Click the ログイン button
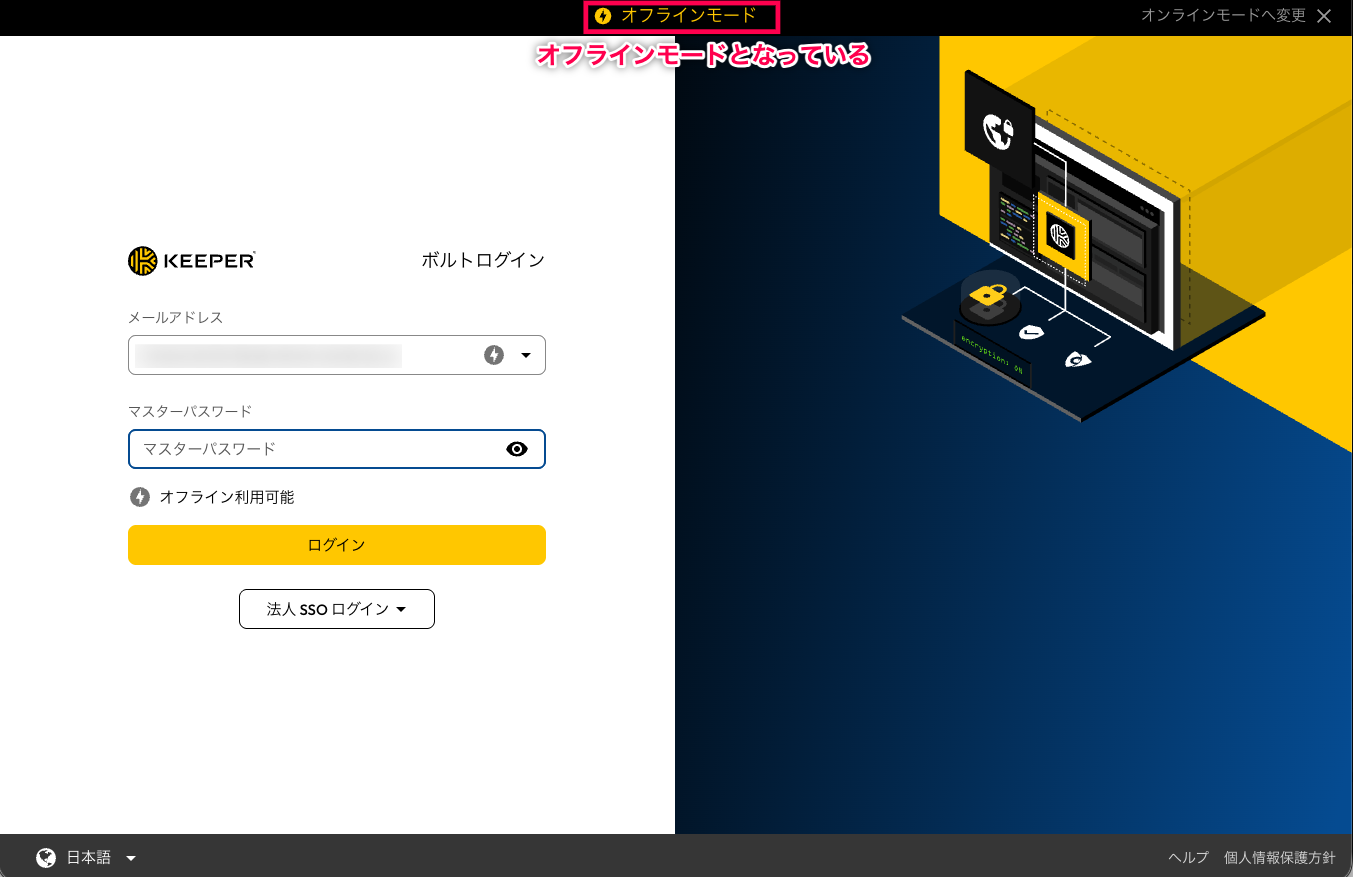 tap(336, 545)
